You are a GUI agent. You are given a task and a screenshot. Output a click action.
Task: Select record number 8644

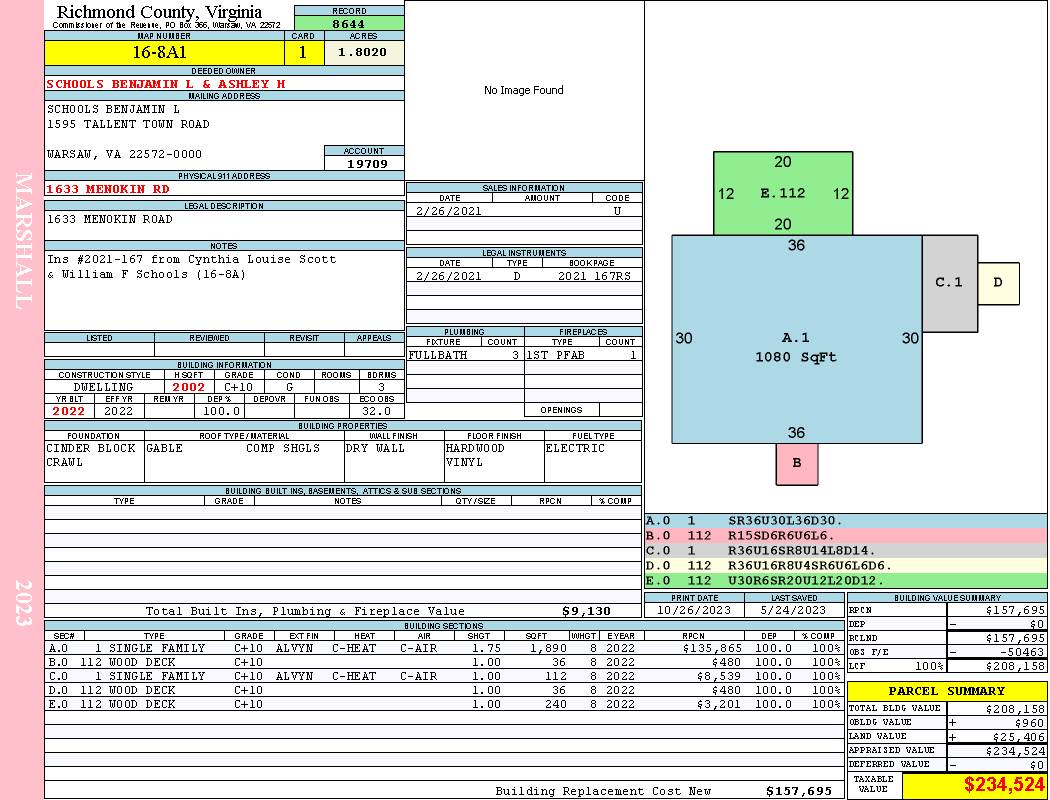pyautogui.click(x=349, y=23)
